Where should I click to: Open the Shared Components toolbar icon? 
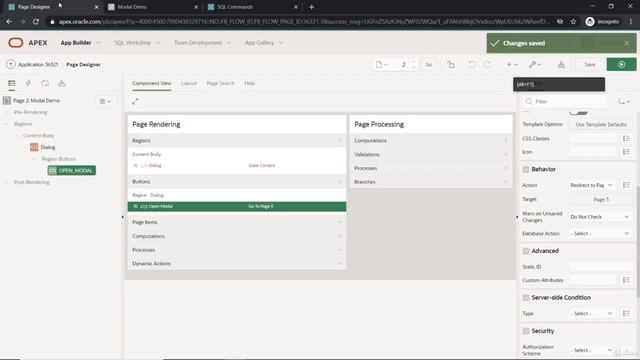(x=561, y=64)
